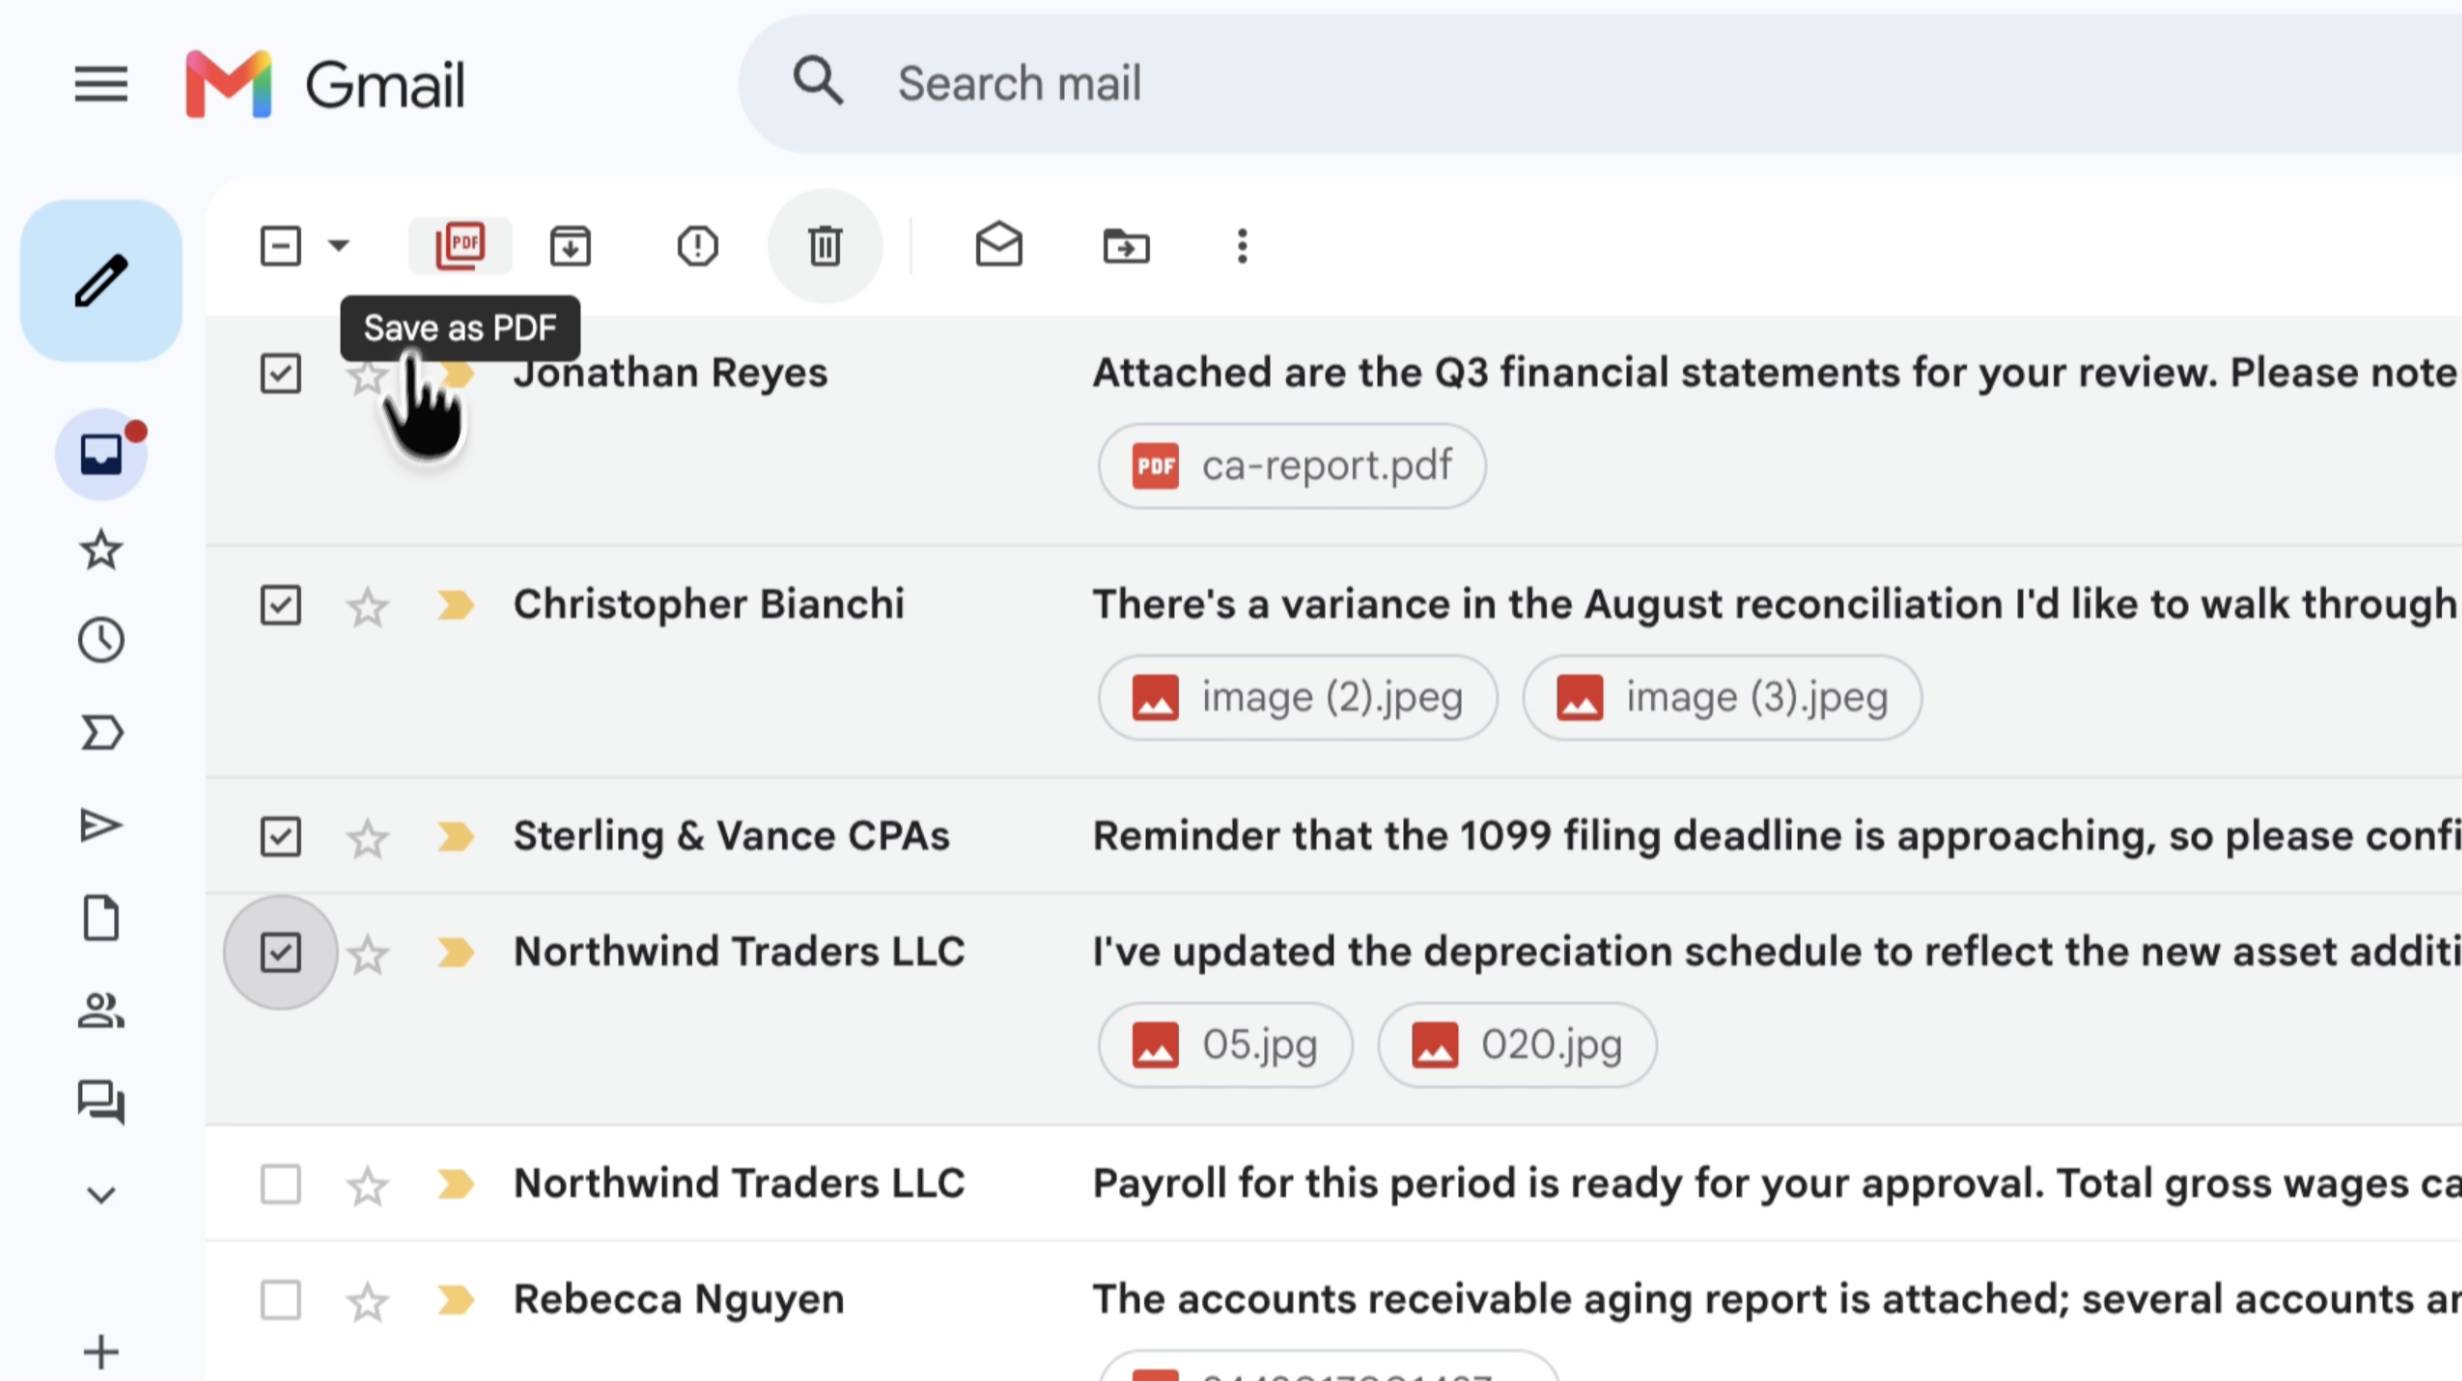This screenshot has height=1381, width=2462.
Task: Open the accounts receivable aging report message
Action: click(x=1775, y=1299)
